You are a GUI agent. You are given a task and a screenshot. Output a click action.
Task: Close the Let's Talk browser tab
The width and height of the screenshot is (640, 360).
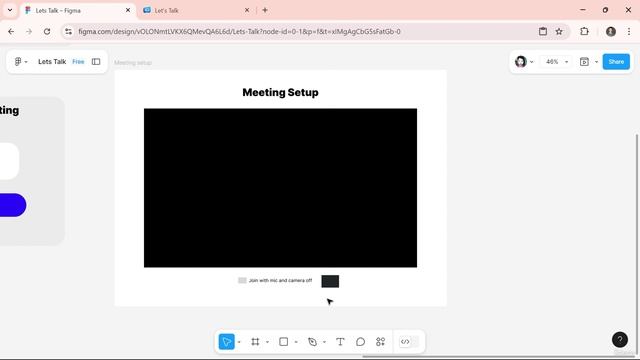(247, 10)
